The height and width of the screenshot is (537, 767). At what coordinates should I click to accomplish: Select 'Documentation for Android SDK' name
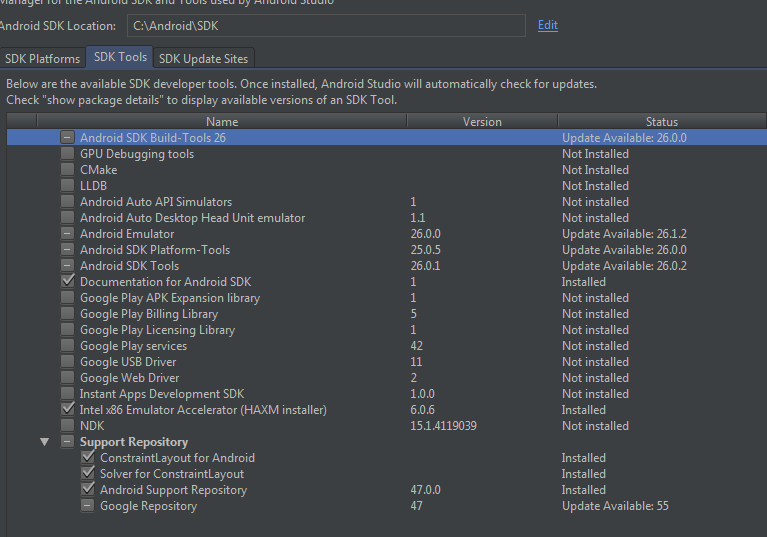coord(166,282)
